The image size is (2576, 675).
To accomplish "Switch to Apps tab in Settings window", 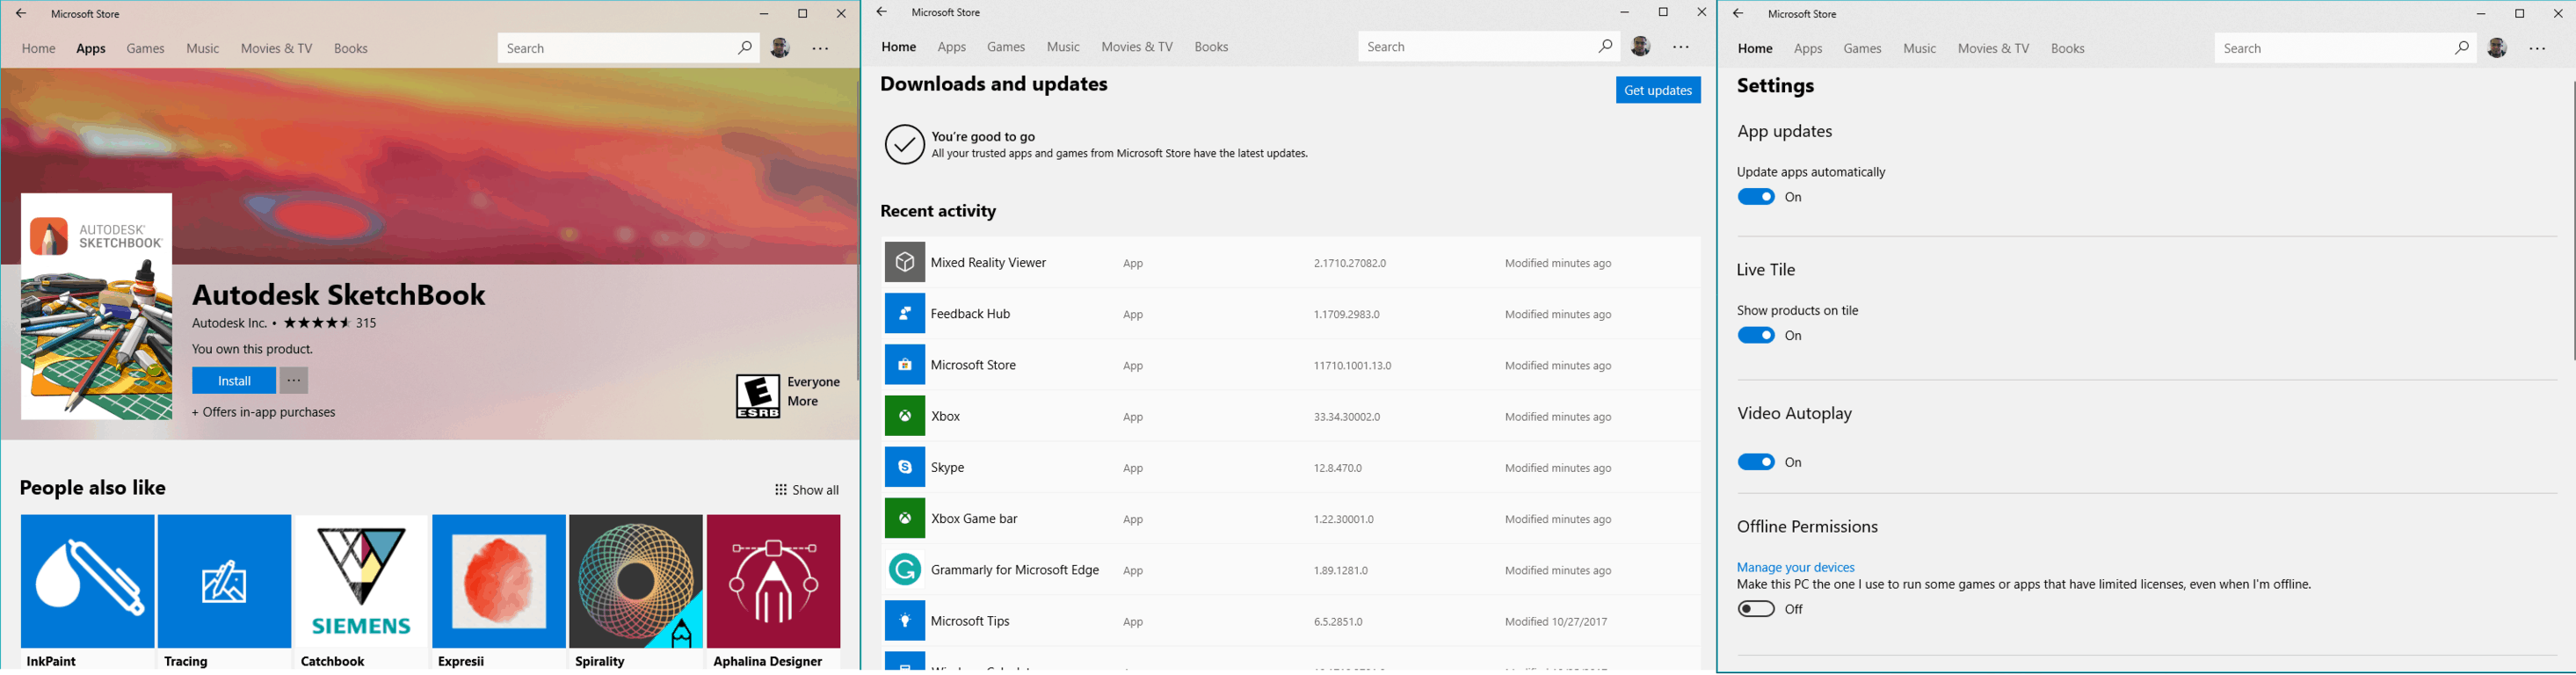I will [x=1808, y=48].
